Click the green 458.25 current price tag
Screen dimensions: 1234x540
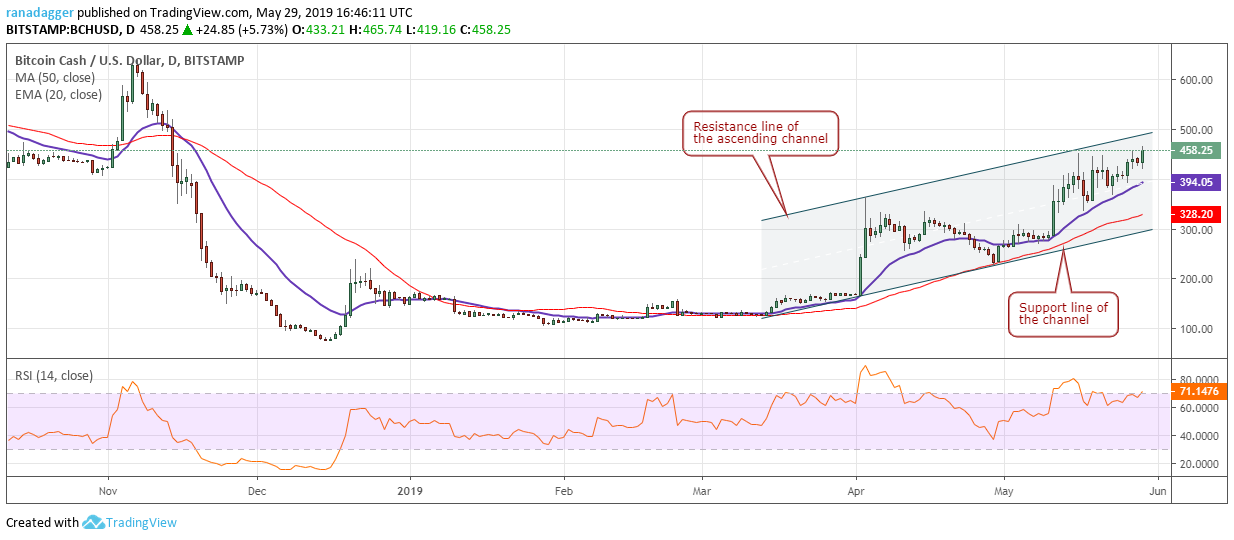point(1197,150)
